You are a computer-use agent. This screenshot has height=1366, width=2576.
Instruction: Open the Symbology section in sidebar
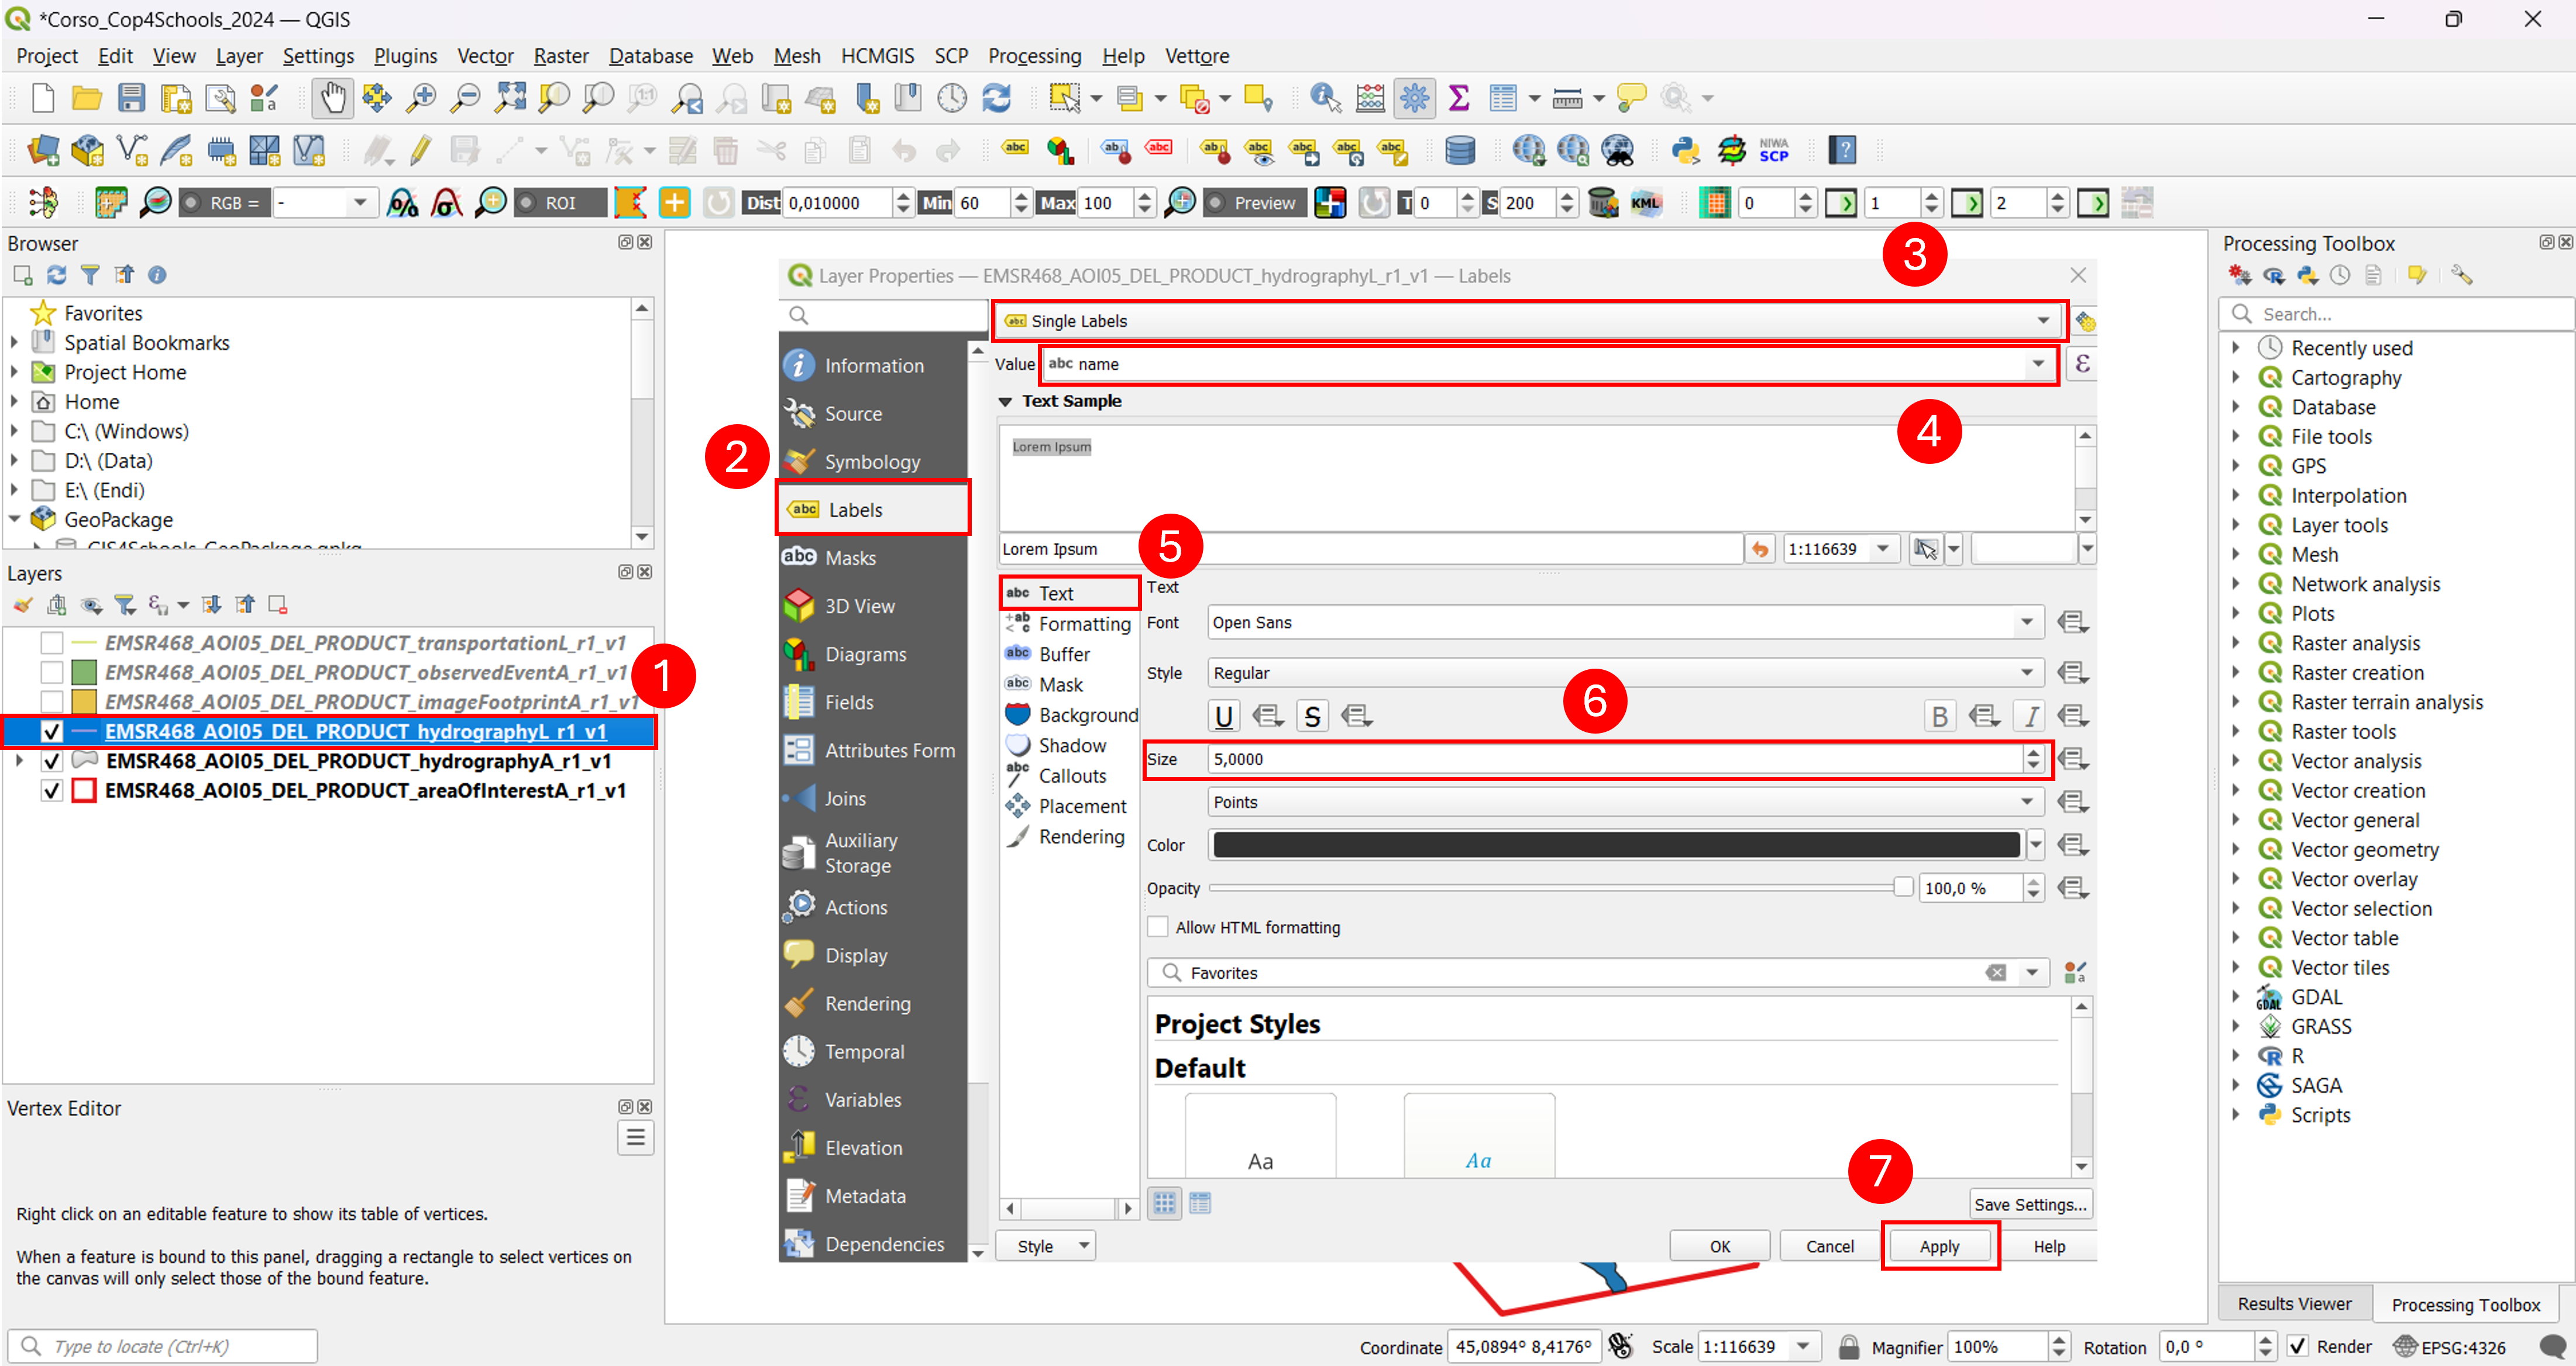871,461
